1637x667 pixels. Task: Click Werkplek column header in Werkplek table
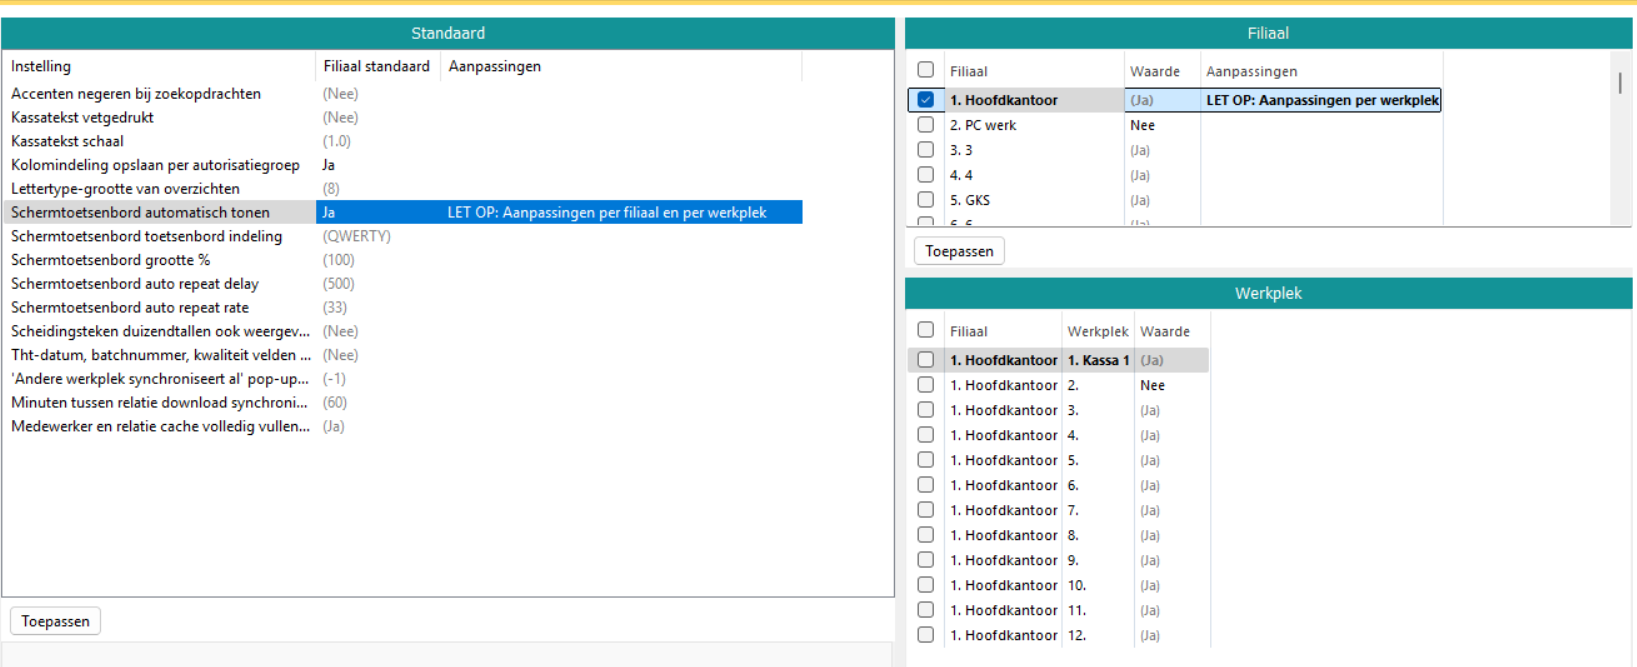coord(1097,331)
